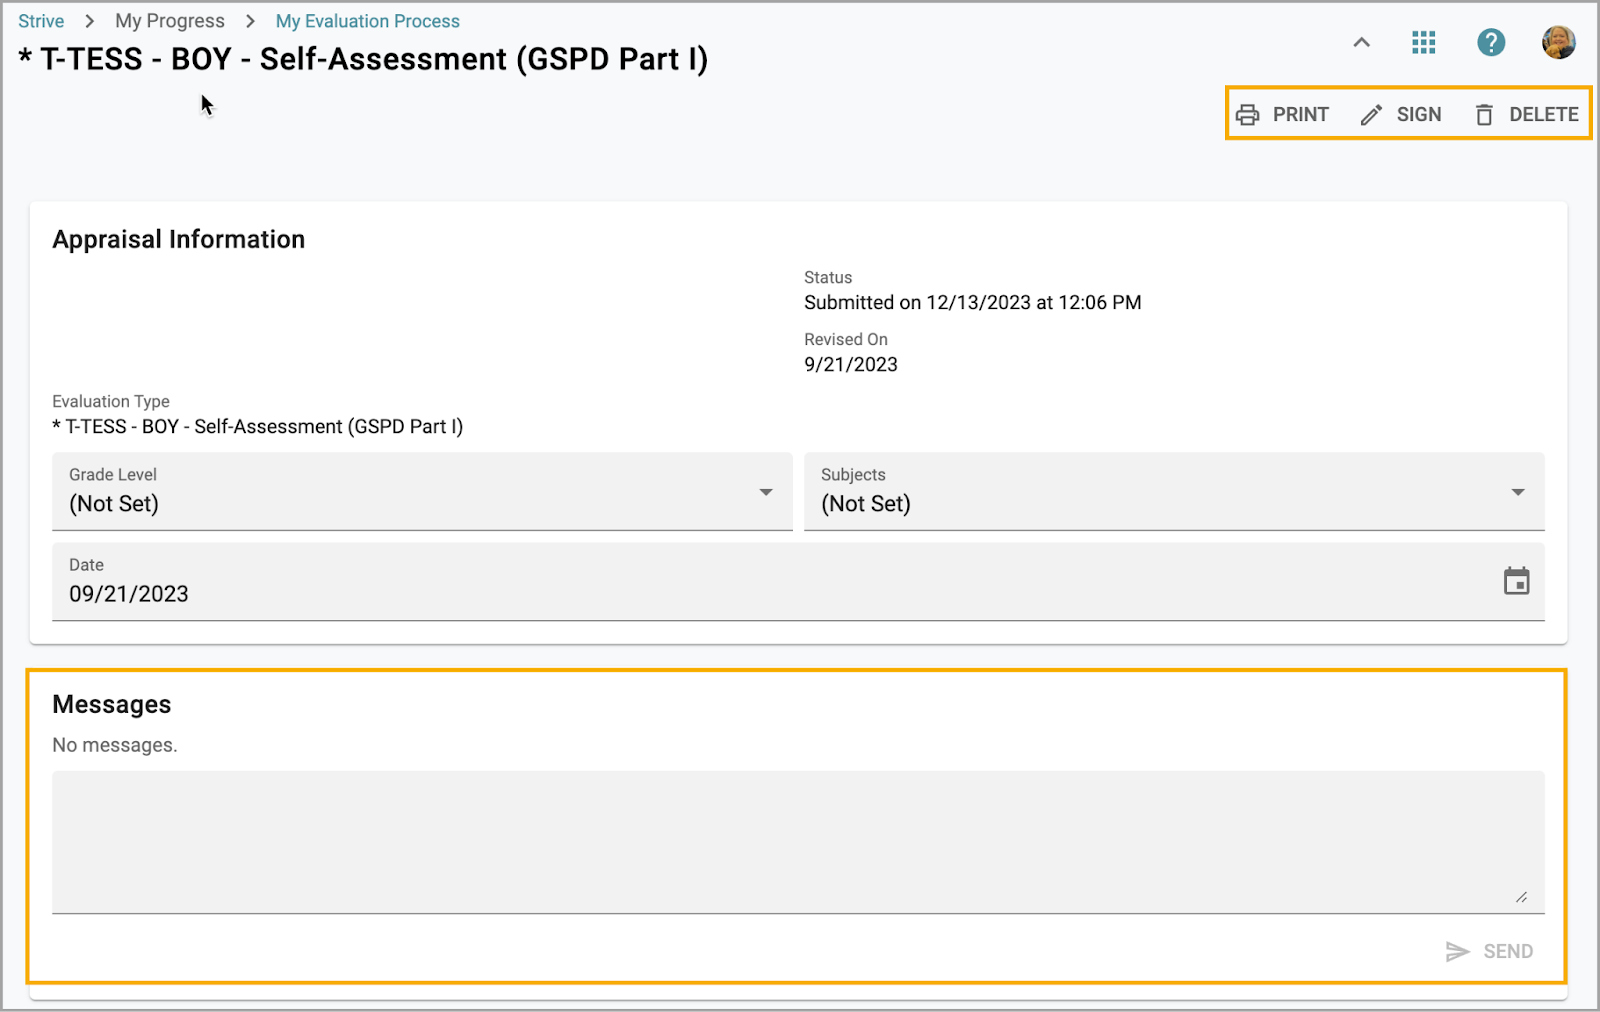The width and height of the screenshot is (1600, 1012).
Task: Click the send paper plane icon
Action: [x=1458, y=952]
